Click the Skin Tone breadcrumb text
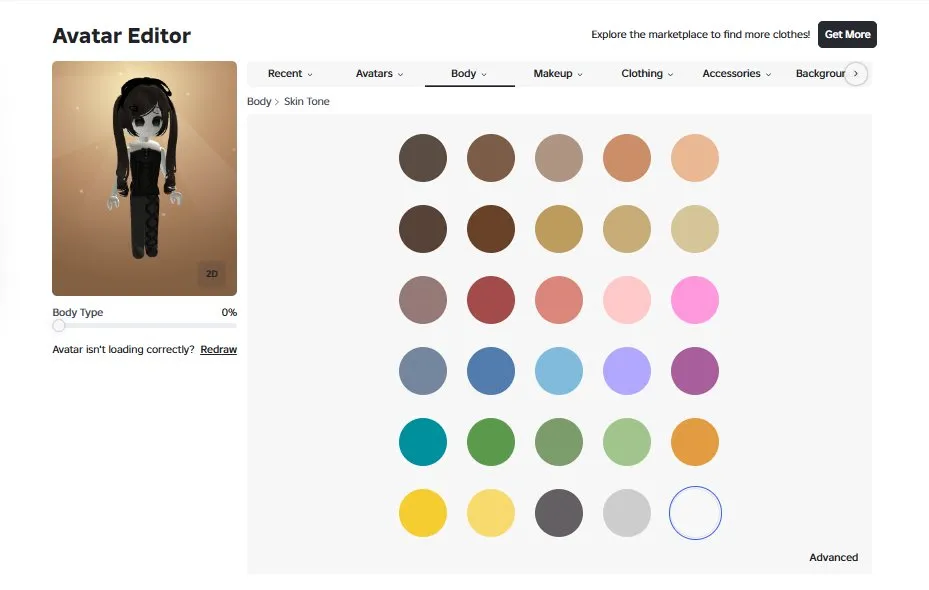 306,101
